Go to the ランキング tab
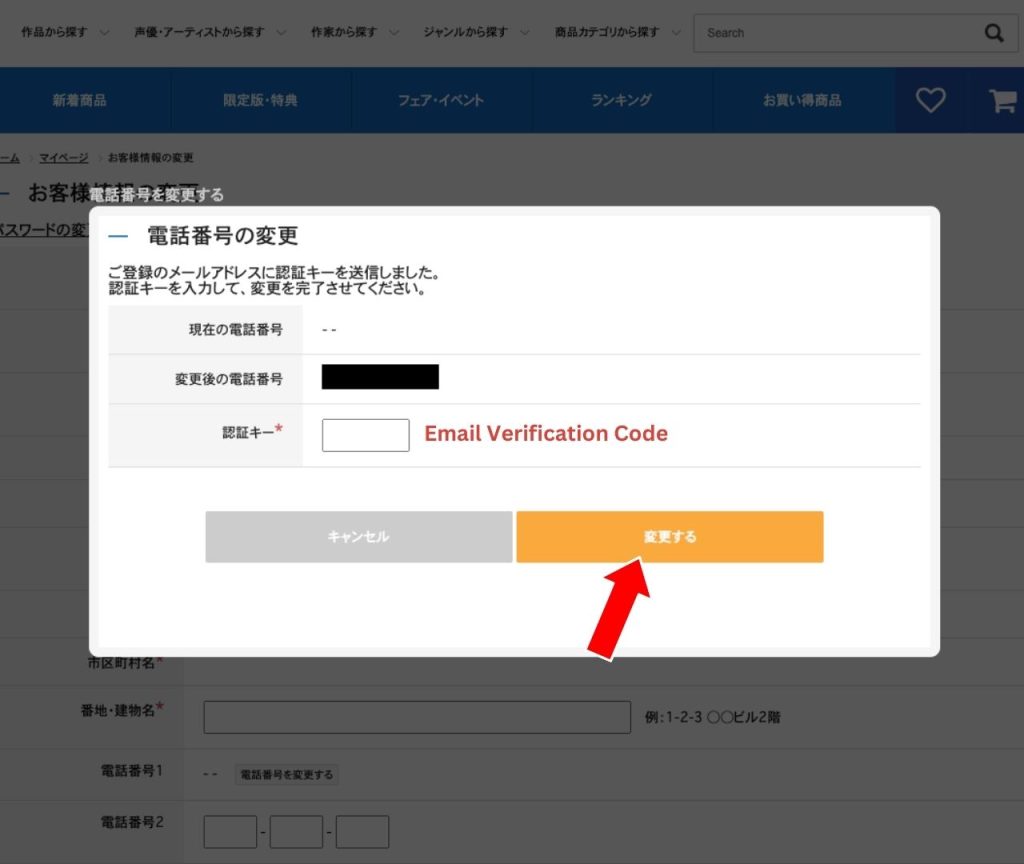 tap(622, 100)
